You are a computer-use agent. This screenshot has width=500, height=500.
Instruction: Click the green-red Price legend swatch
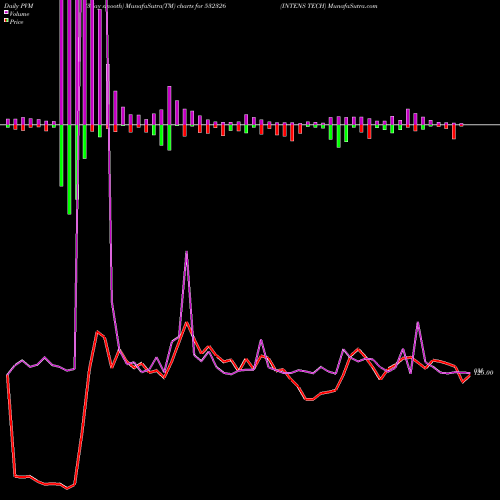click(x=6, y=21)
